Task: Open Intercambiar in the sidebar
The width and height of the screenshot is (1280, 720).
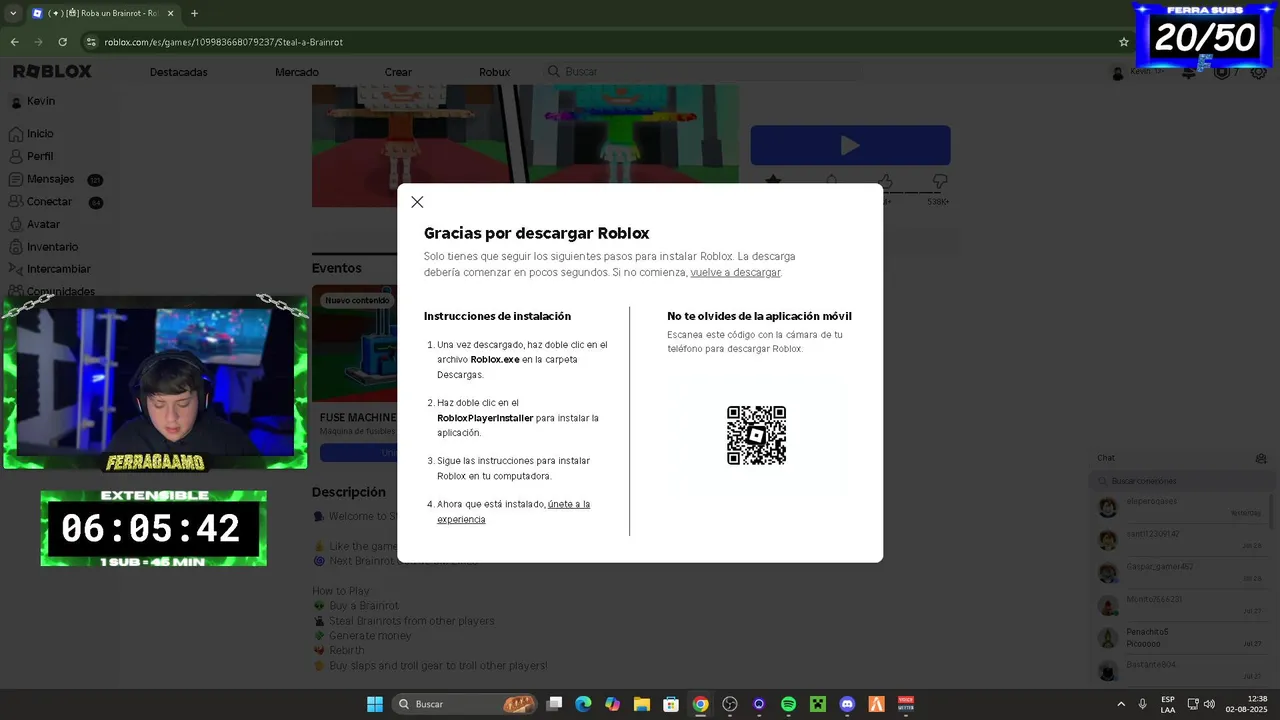Action: (x=50, y=269)
